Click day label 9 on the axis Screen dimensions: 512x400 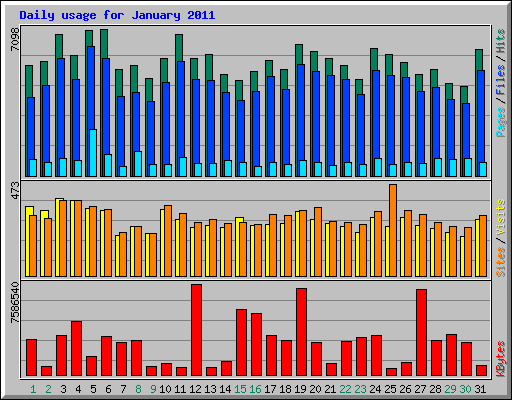153,389
